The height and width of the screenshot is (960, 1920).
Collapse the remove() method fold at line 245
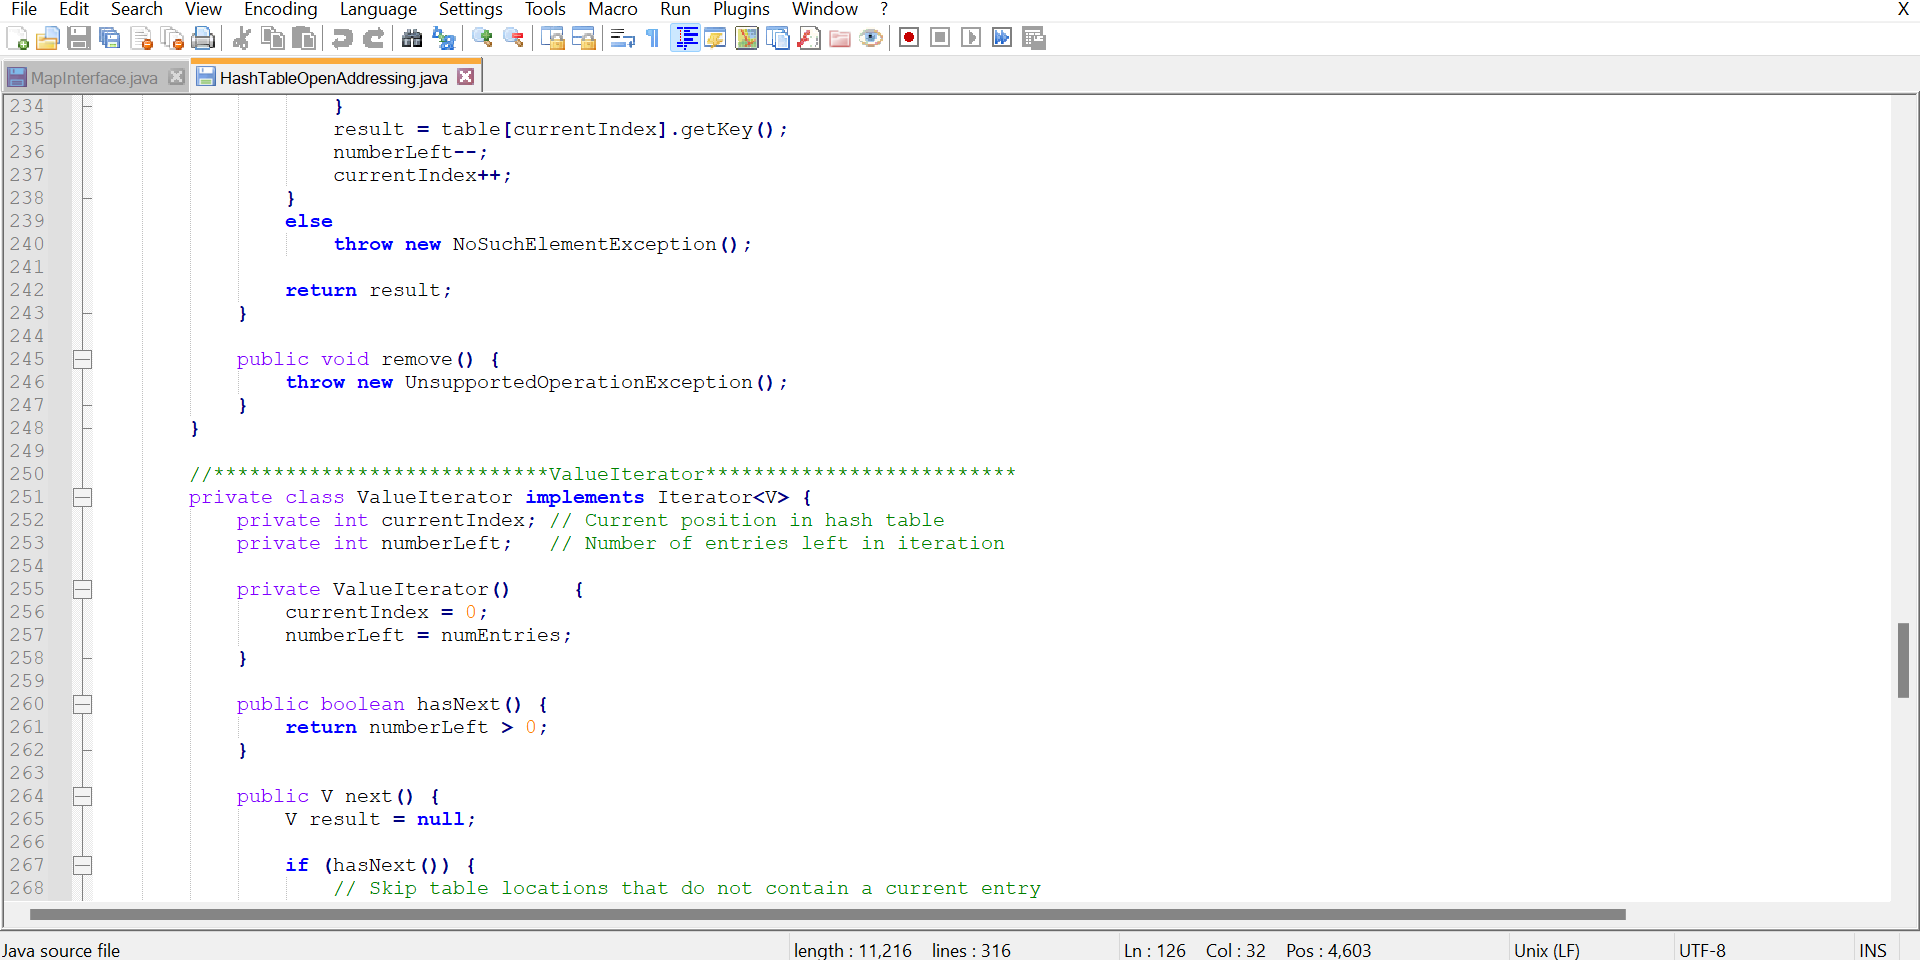[83, 359]
